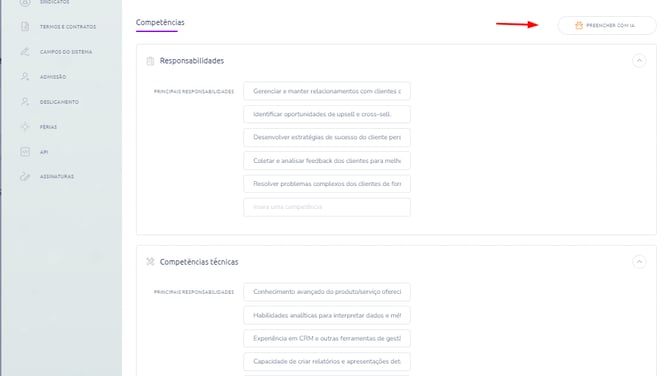Viewport: 670px width, 376px height.
Task: Edit 'Conhecimento avançado do produto' field
Action: point(327,292)
